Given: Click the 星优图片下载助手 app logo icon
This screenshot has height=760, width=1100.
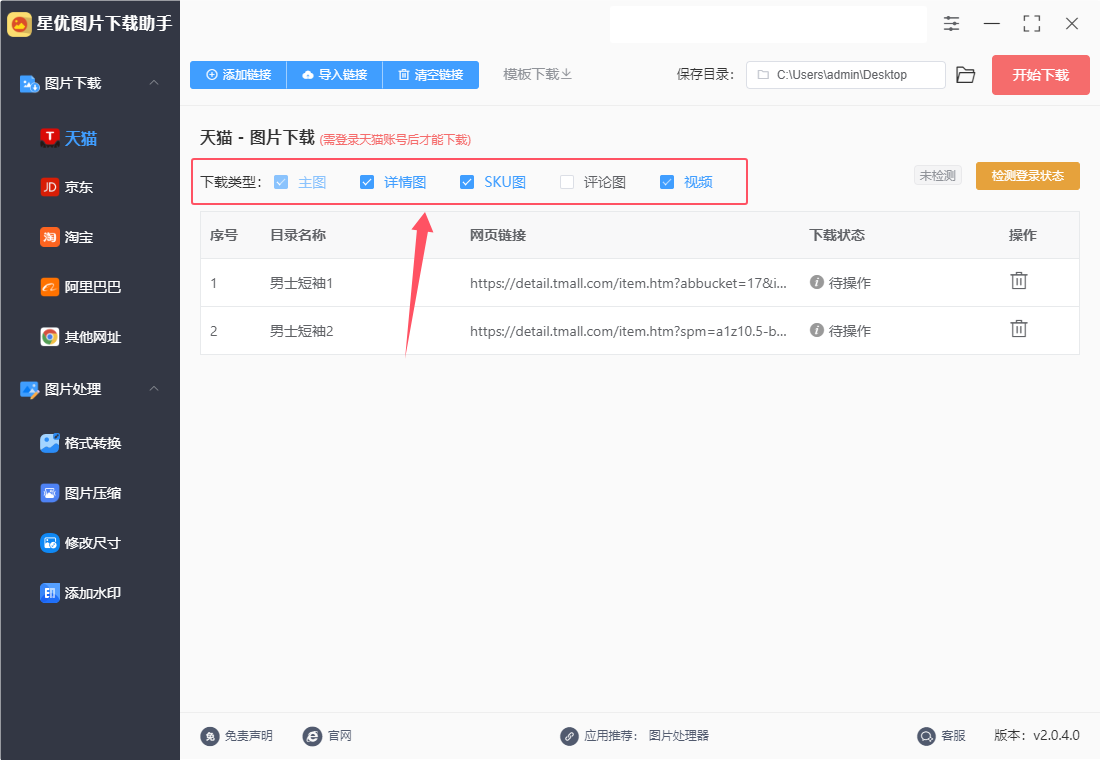Looking at the screenshot, I should coord(19,24).
